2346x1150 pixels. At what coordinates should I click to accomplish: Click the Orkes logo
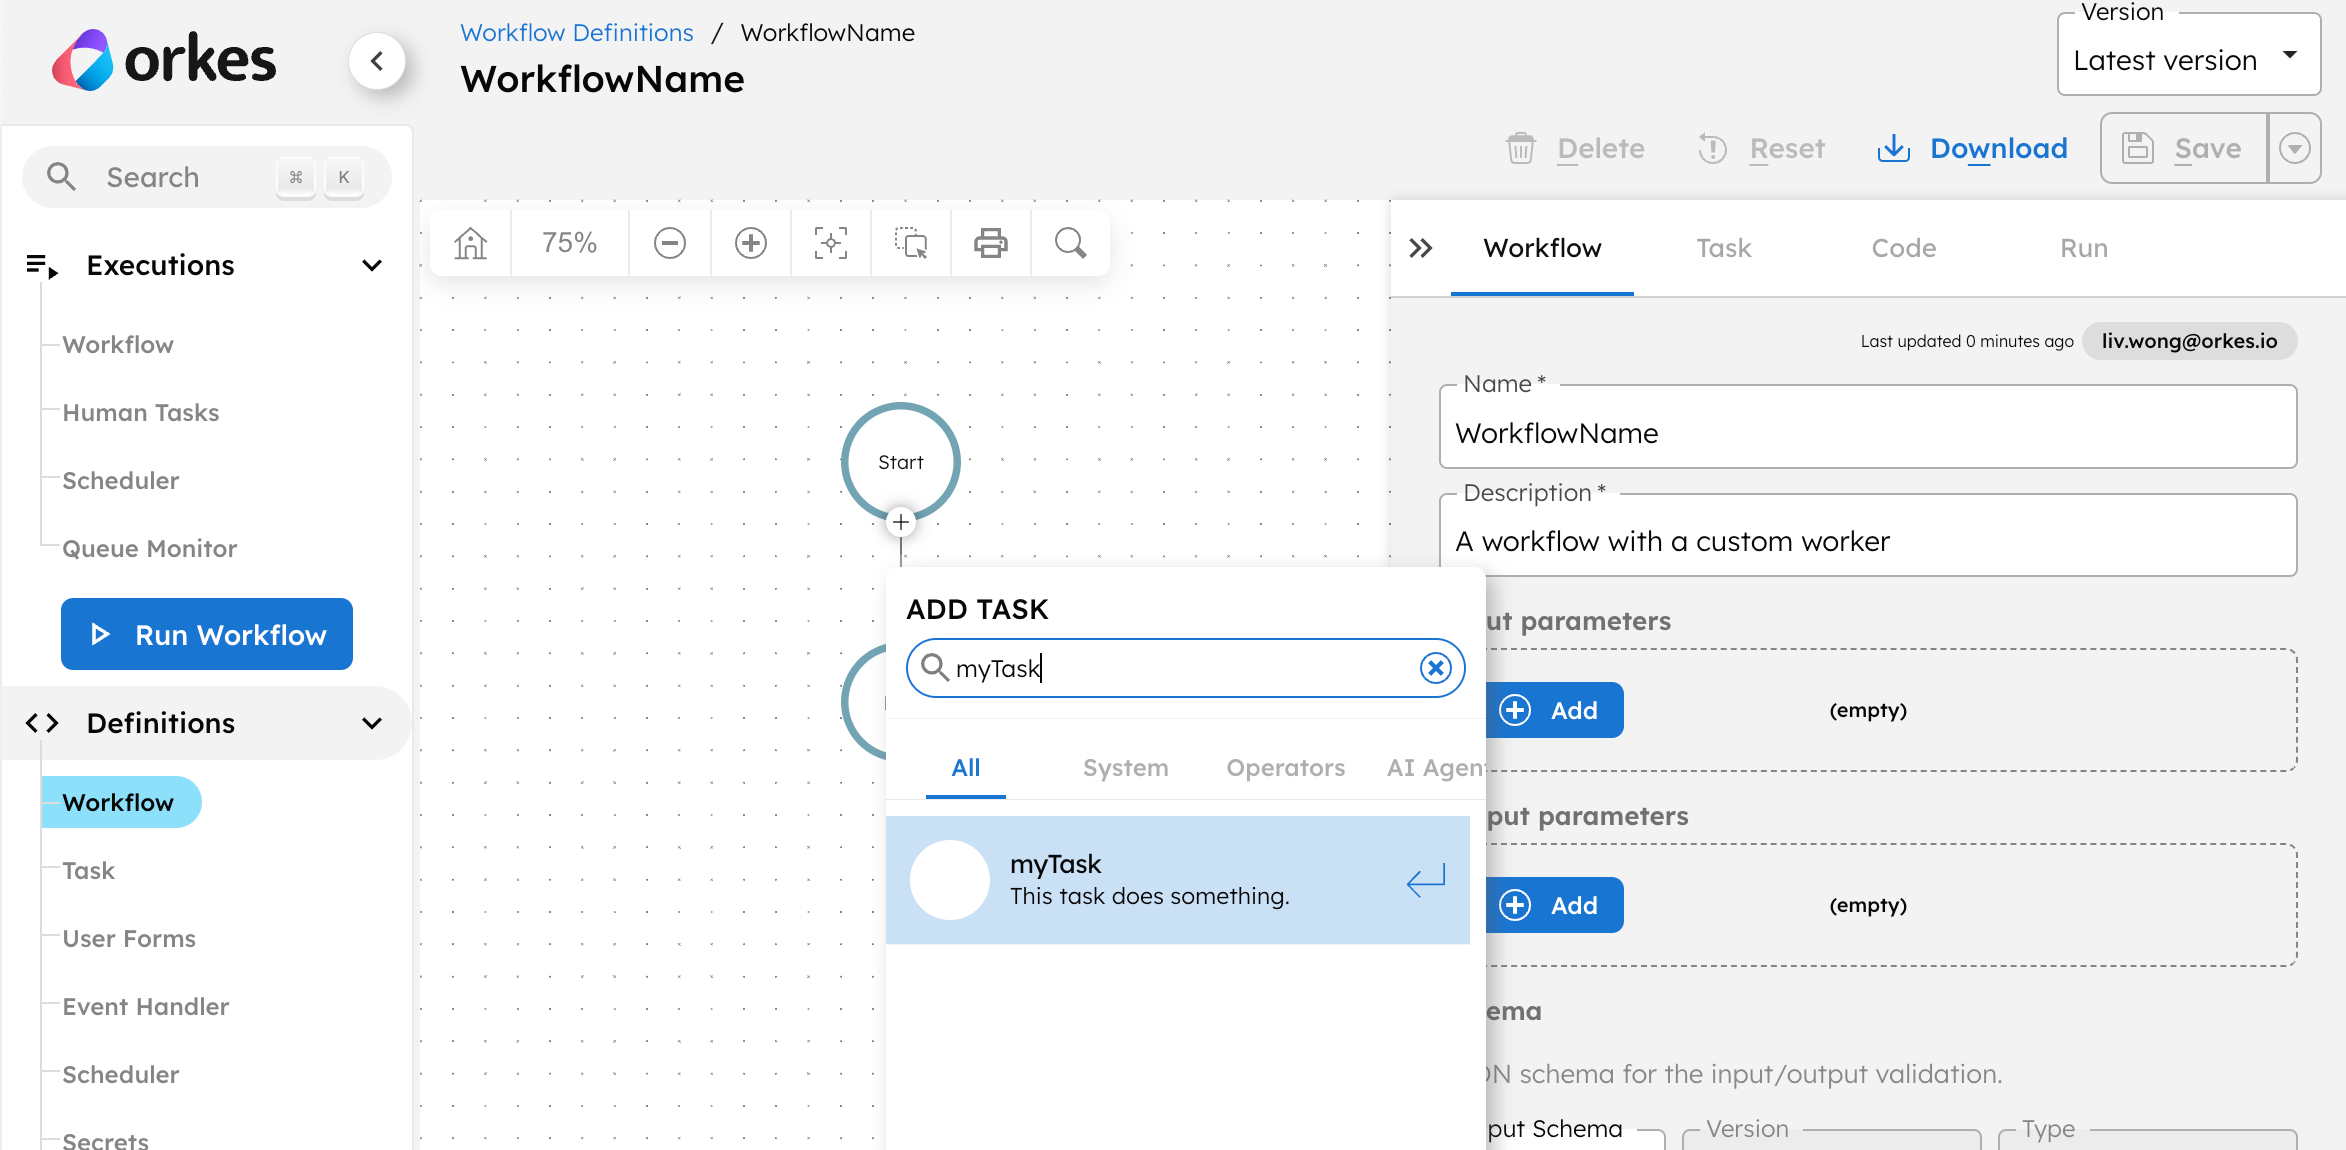[164, 60]
